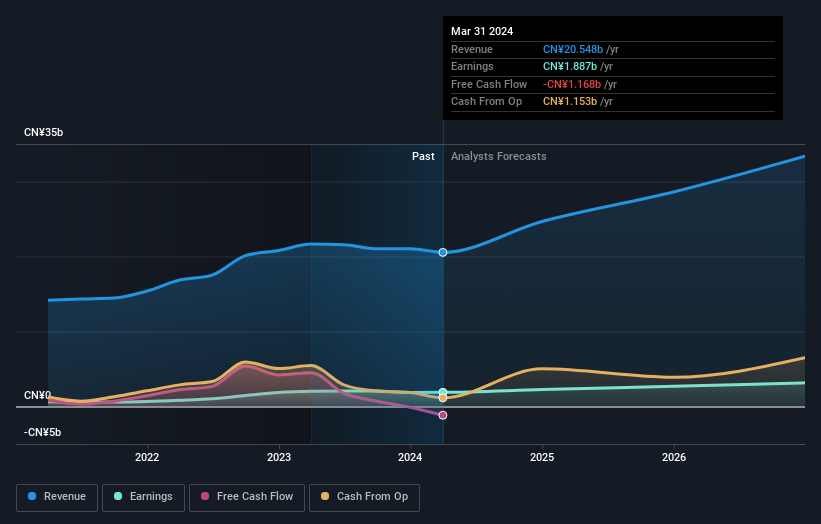This screenshot has height=524, width=821.
Task: Click the 2023 x-axis label
Action: 279,457
